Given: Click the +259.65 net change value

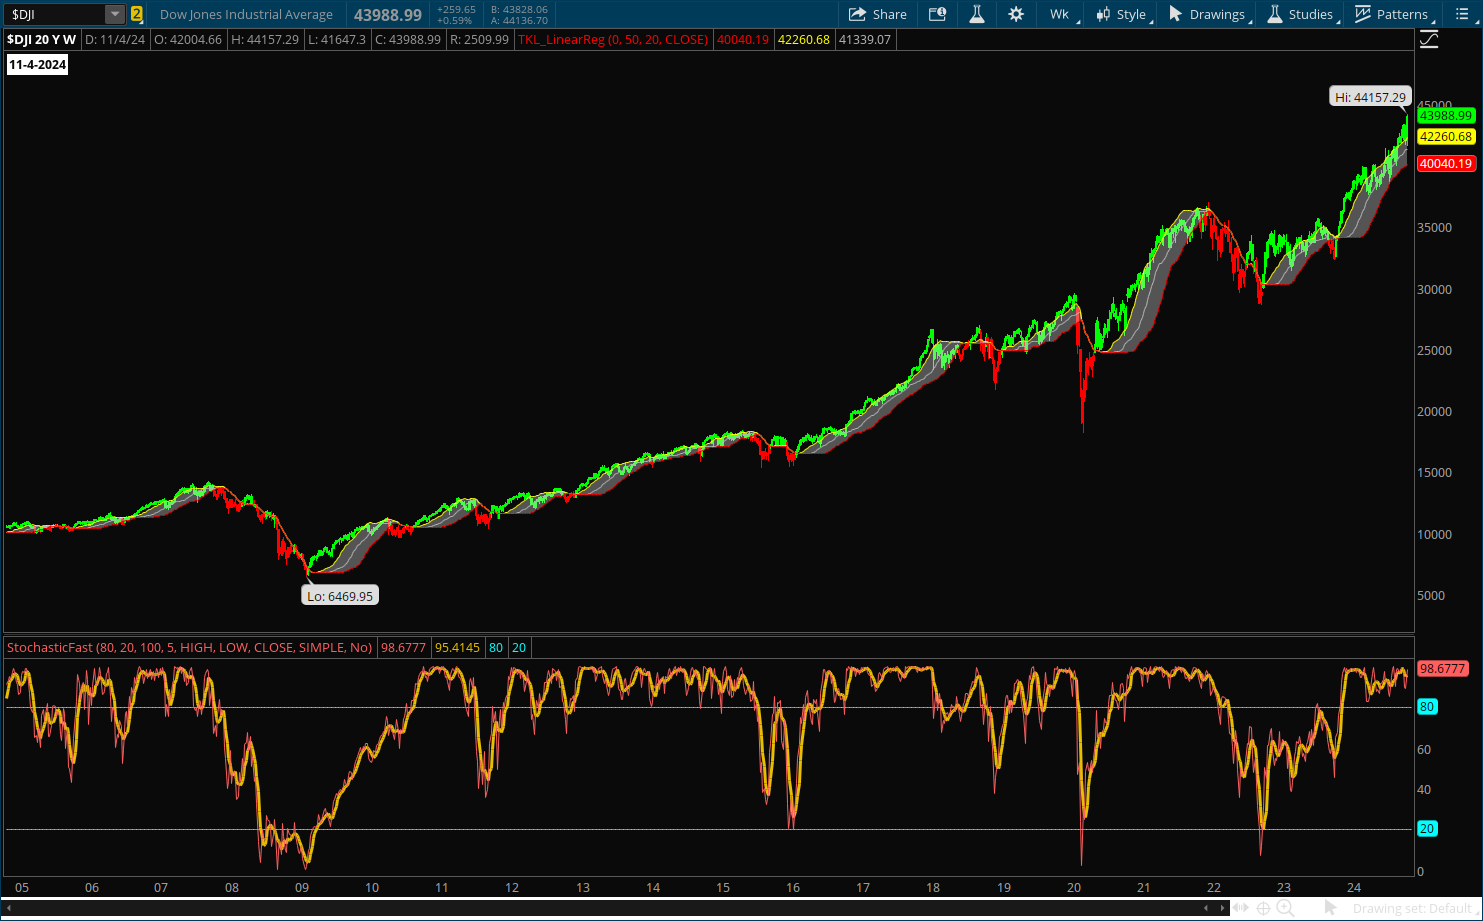Looking at the screenshot, I should tap(456, 9).
